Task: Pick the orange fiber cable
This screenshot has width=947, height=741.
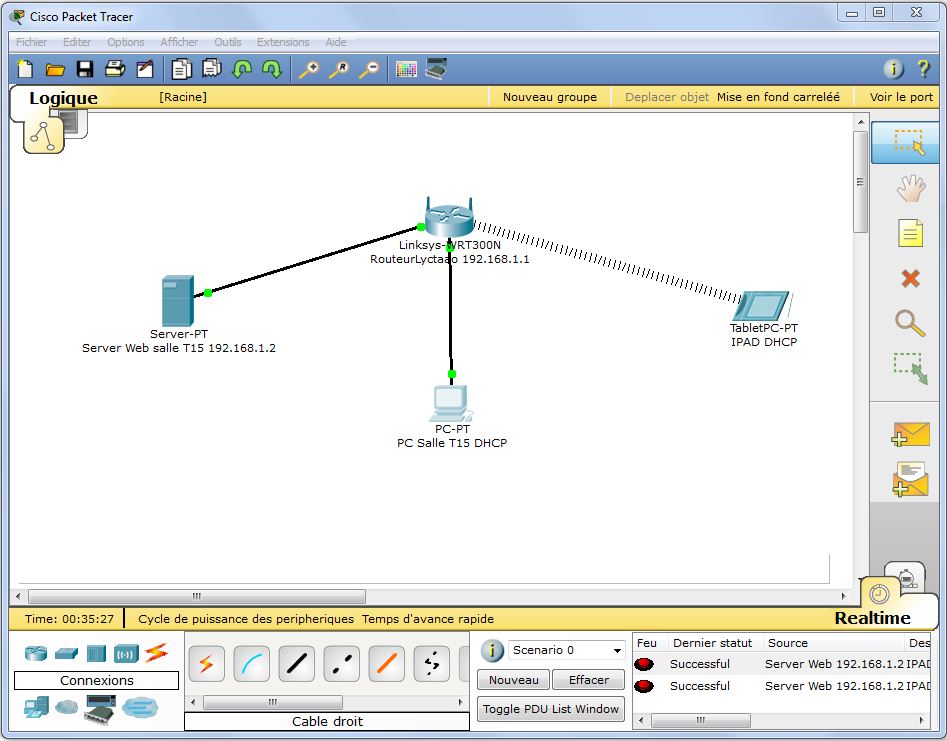Action: [x=387, y=664]
